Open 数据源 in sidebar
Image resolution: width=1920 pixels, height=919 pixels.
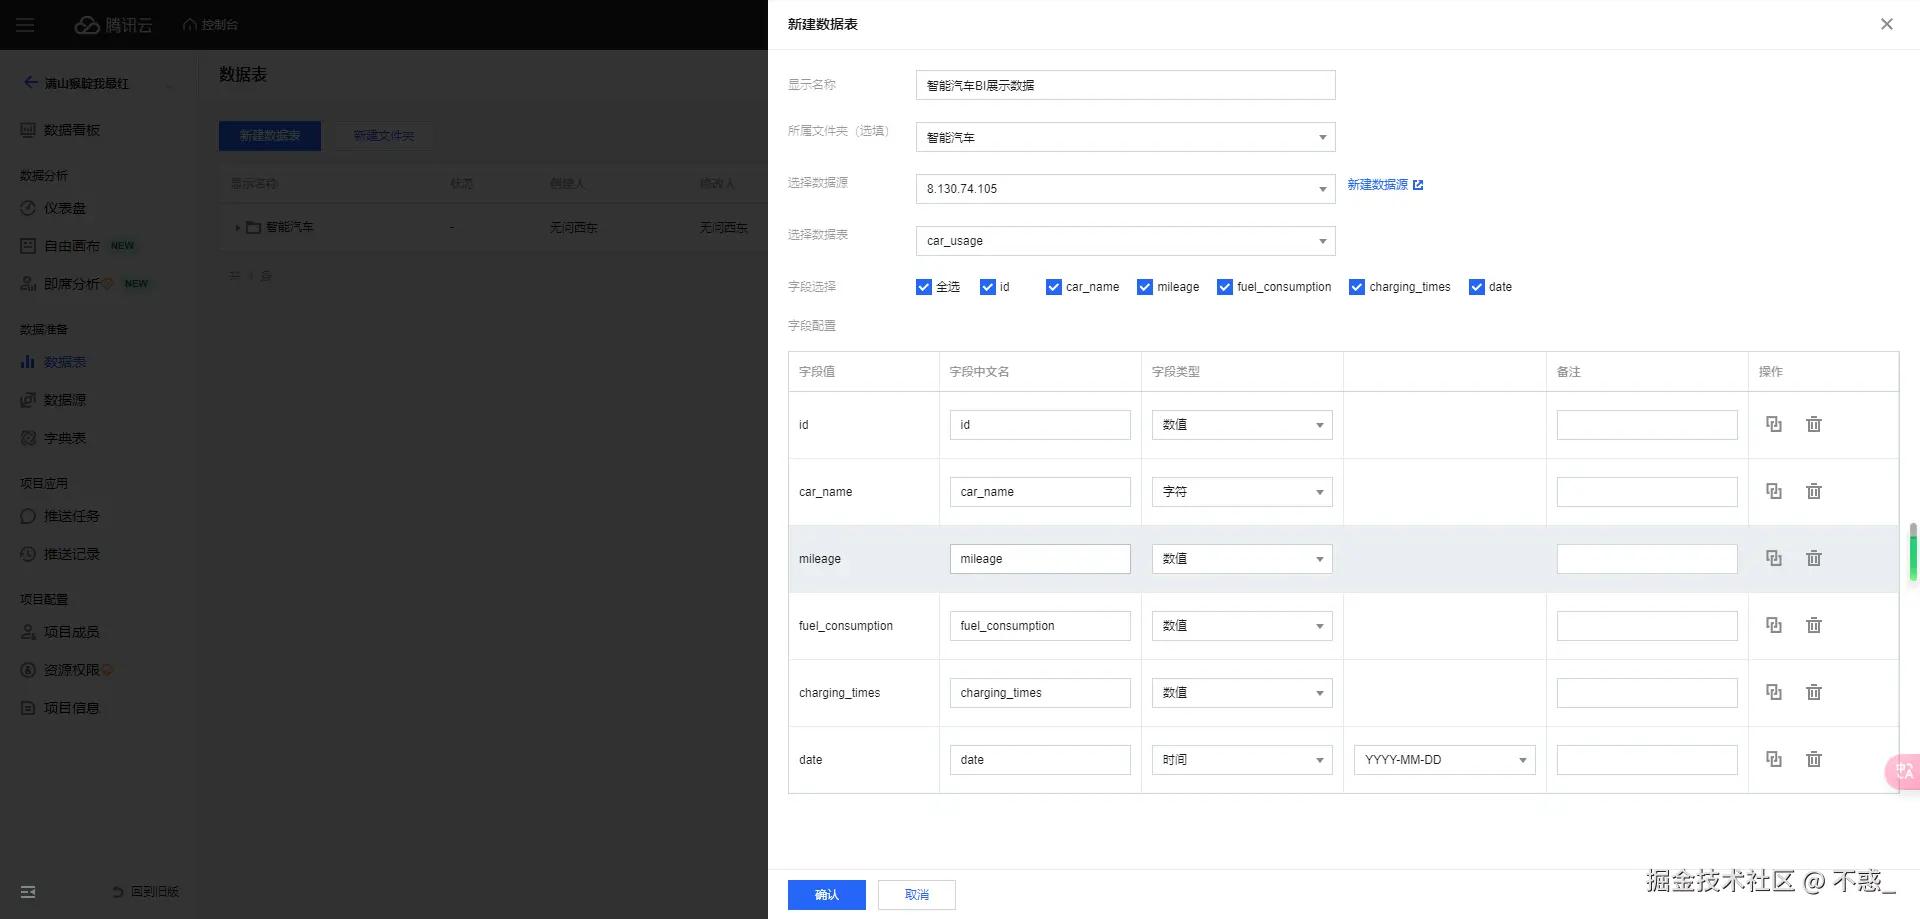64,400
